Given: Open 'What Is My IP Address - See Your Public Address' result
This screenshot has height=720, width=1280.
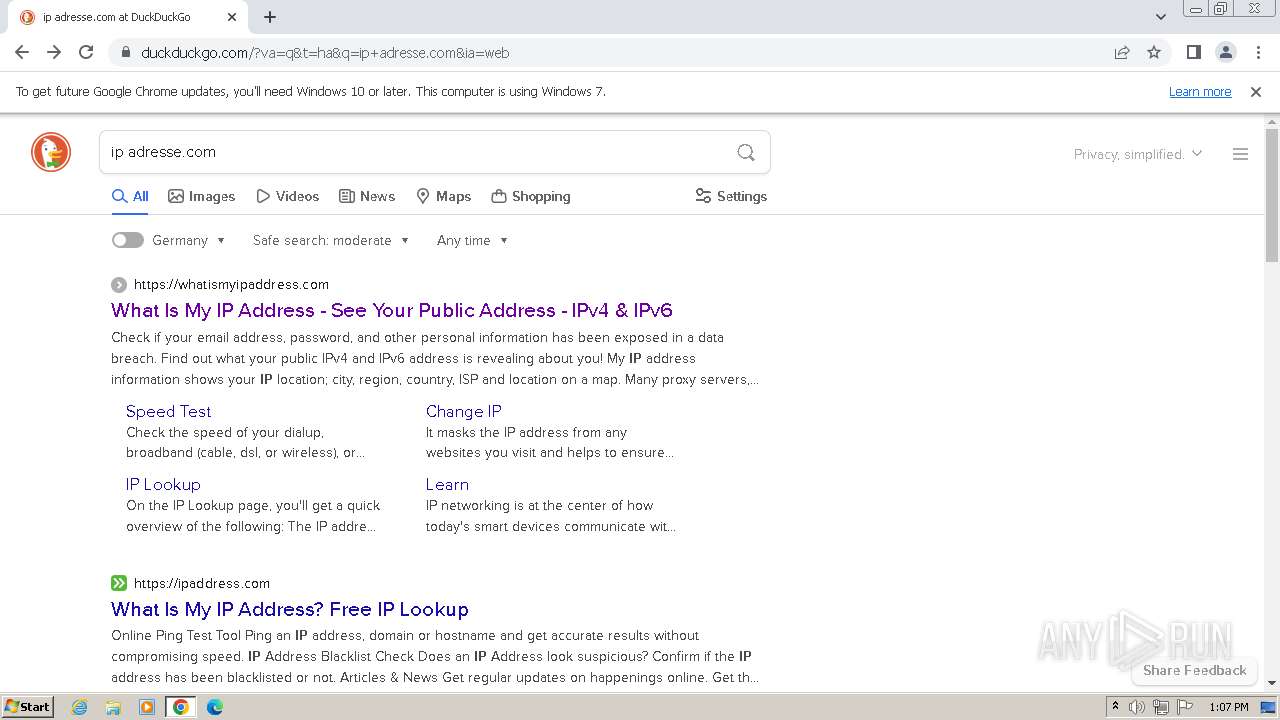Looking at the screenshot, I should (392, 310).
